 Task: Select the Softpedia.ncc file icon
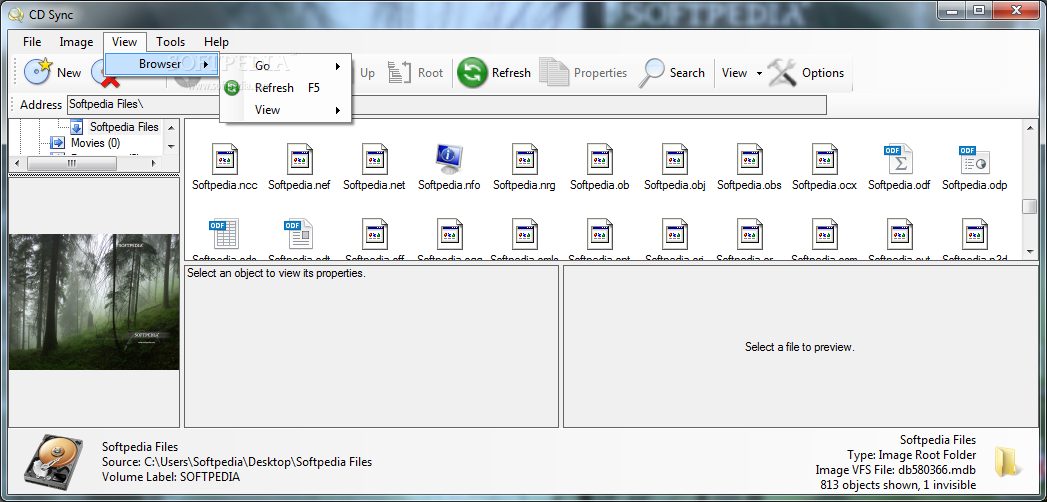coord(224,159)
